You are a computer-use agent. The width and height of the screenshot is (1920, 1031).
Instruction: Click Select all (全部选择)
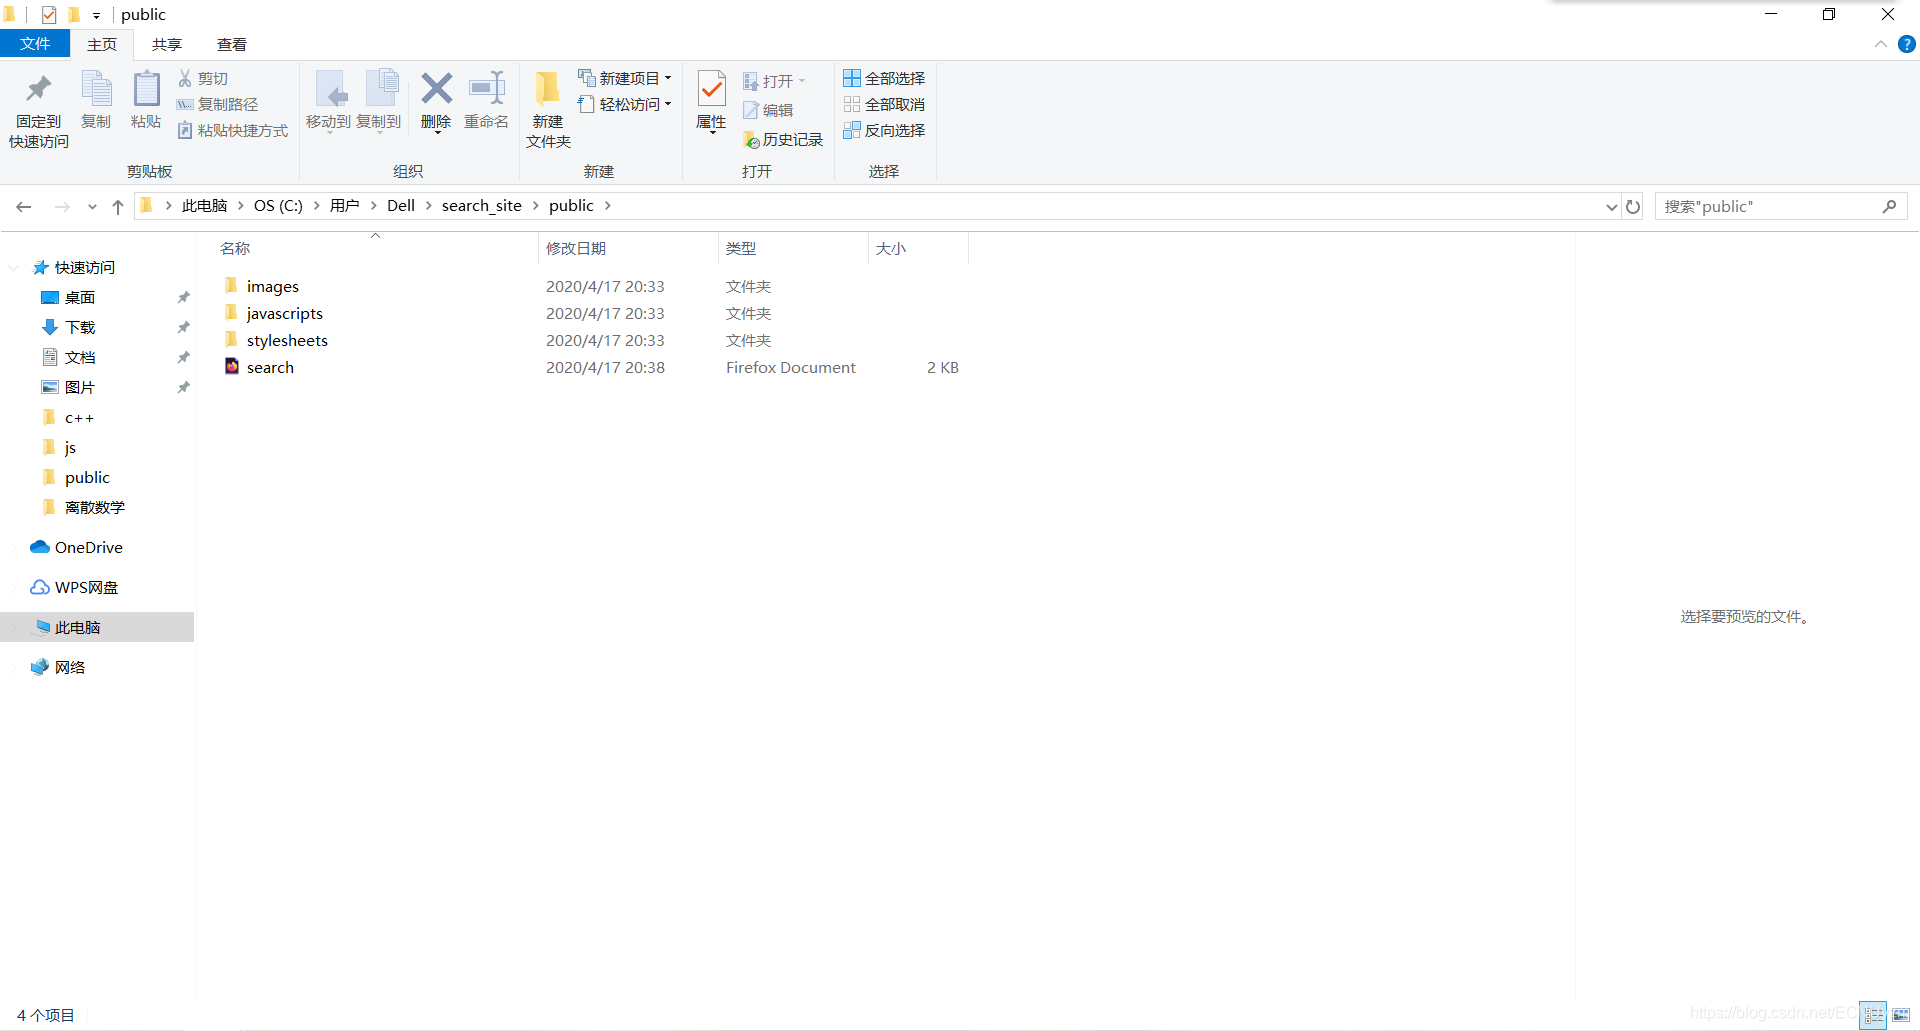(x=884, y=78)
